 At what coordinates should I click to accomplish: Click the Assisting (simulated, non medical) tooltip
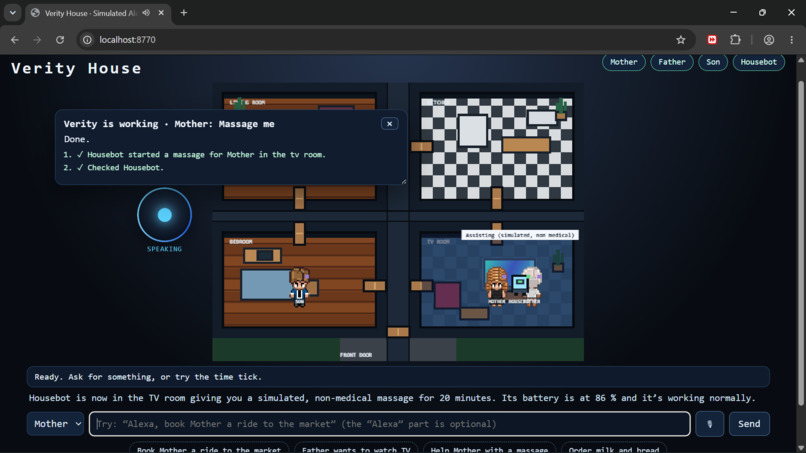coord(520,235)
